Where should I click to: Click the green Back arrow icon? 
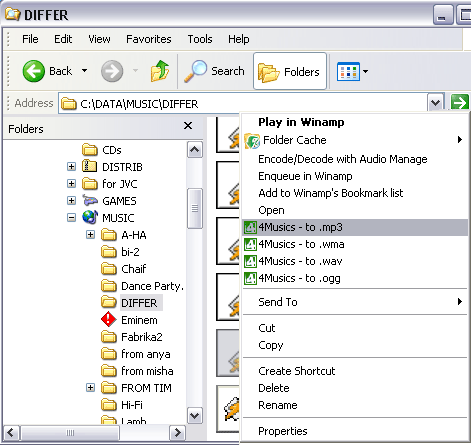coord(33,71)
